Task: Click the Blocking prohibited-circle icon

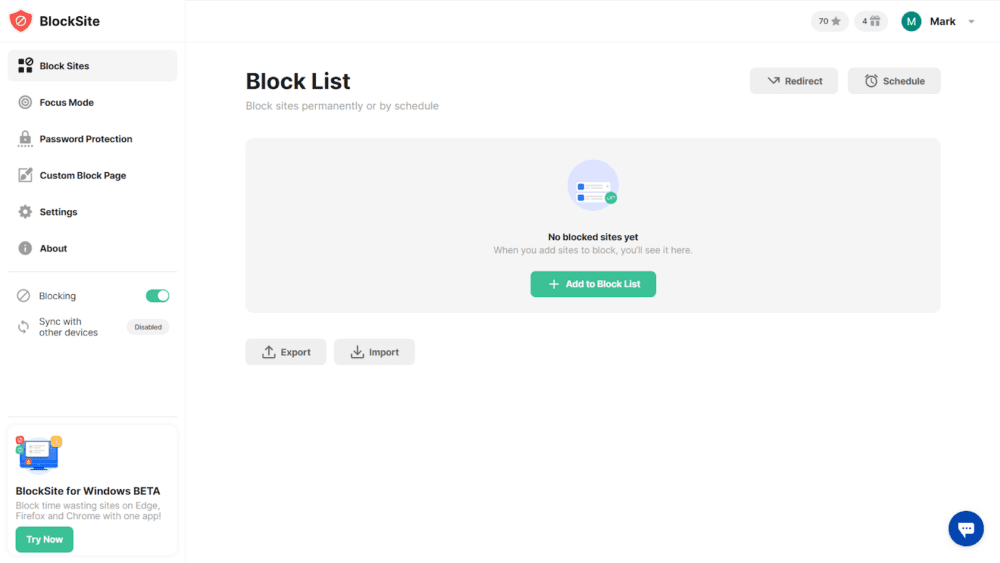Action: [24, 295]
